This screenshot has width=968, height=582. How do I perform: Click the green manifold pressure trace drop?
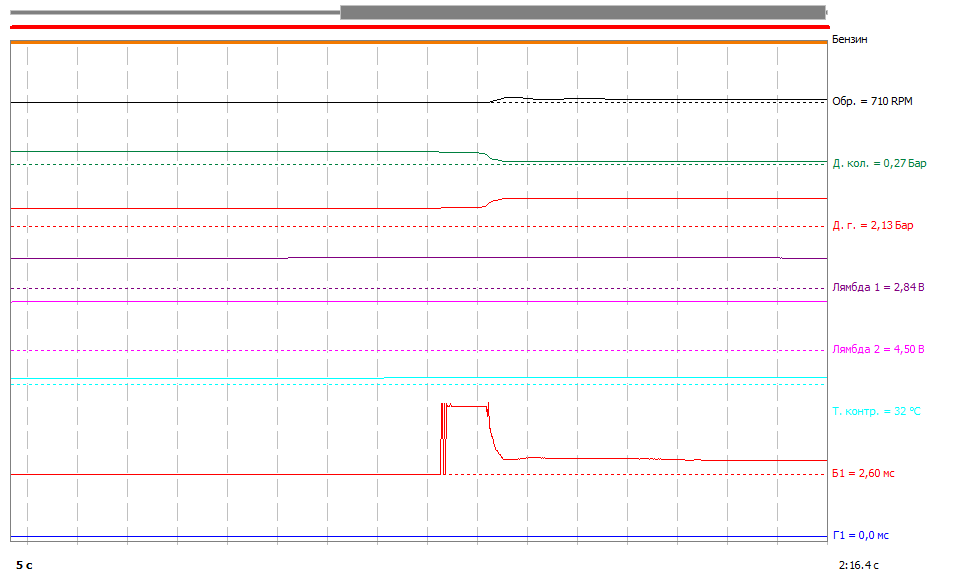coord(487,156)
